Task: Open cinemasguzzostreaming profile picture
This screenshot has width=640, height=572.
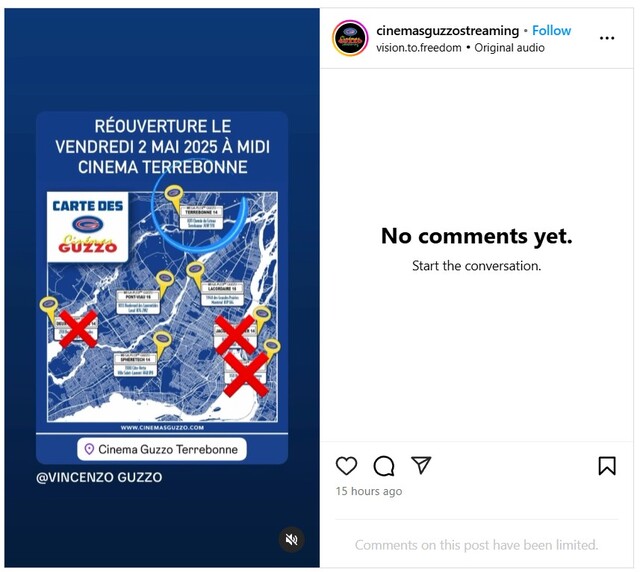Action: tap(350, 38)
